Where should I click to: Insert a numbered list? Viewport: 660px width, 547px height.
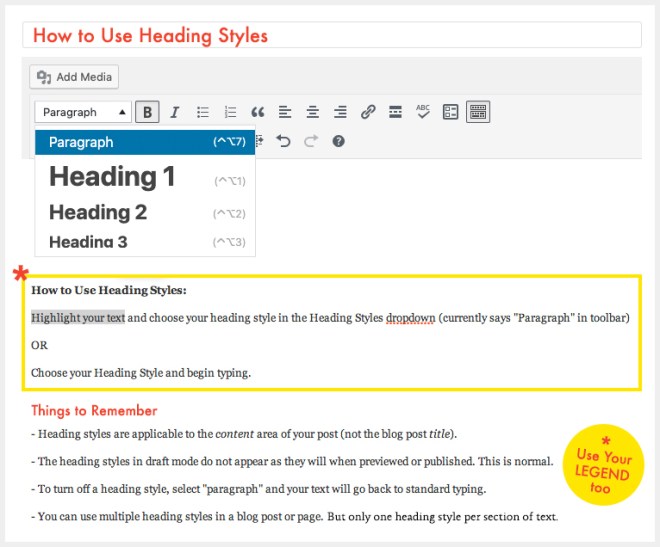[x=230, y=112]
